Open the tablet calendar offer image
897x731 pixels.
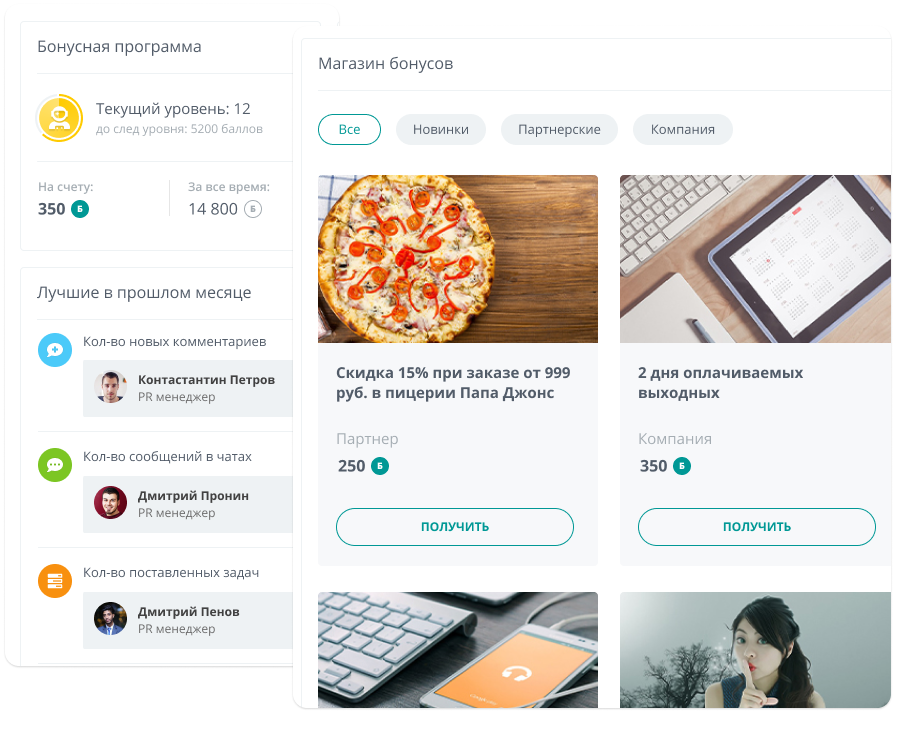click(x=755, y=259)
